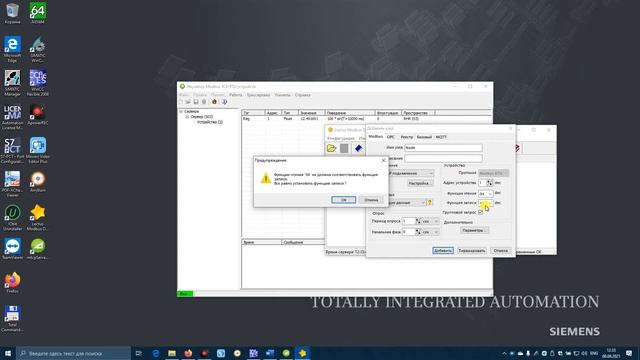Open Total Commander desktop icon
Image resolution: width=640 pixels, height=360 pixels.
[12, 319]
